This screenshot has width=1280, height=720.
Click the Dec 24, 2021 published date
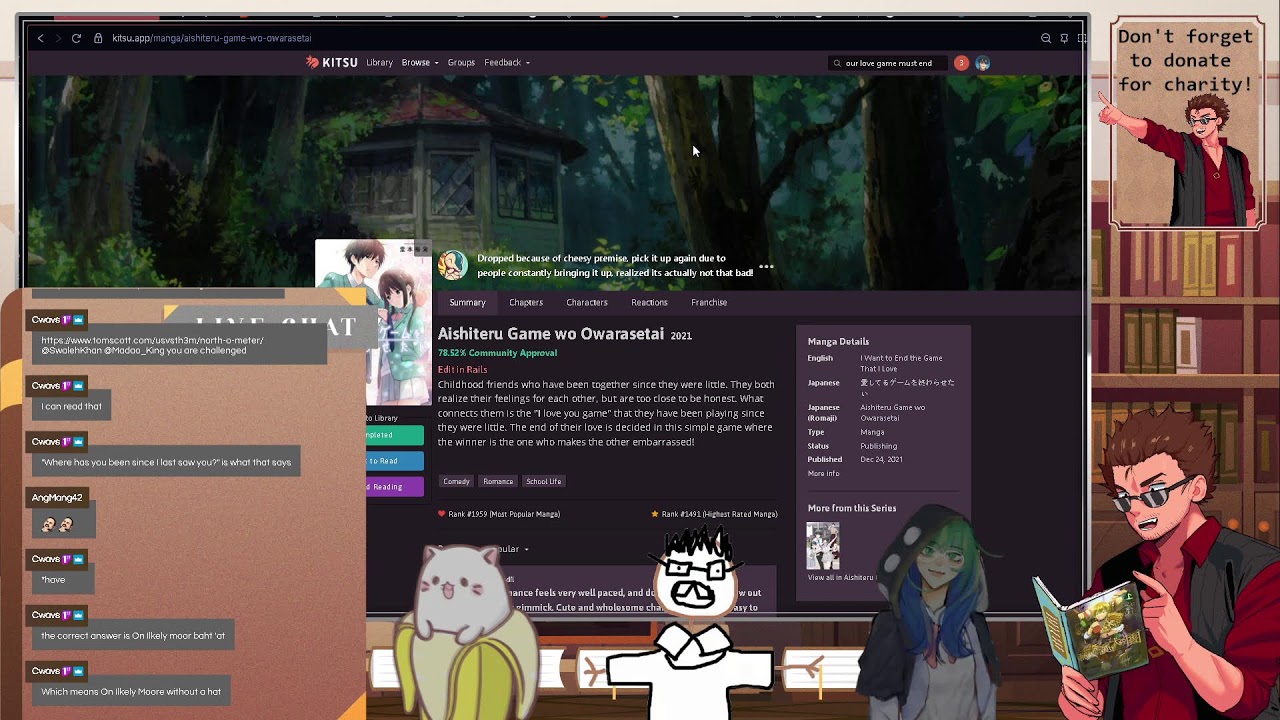(x=882, y=460)
